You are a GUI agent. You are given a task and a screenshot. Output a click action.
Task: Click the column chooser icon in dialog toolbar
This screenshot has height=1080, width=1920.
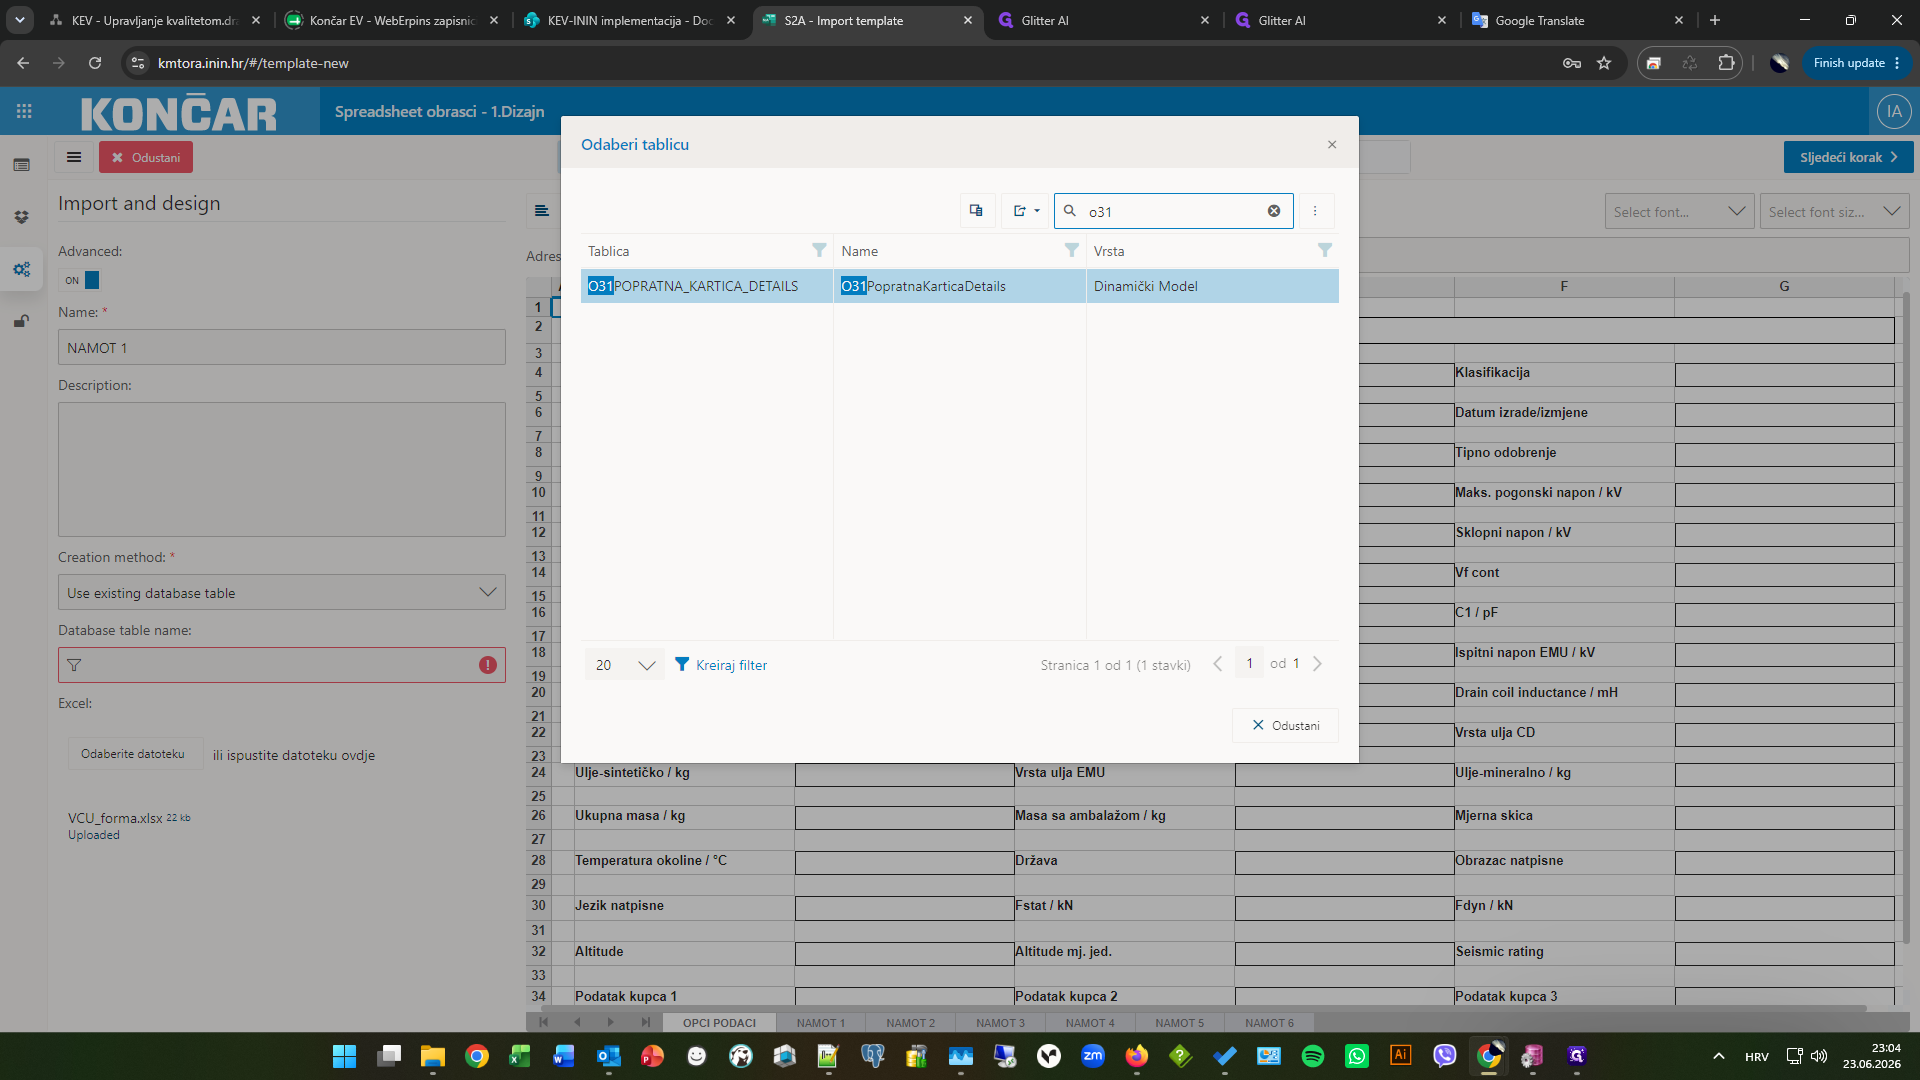click(x=976, y=211)
